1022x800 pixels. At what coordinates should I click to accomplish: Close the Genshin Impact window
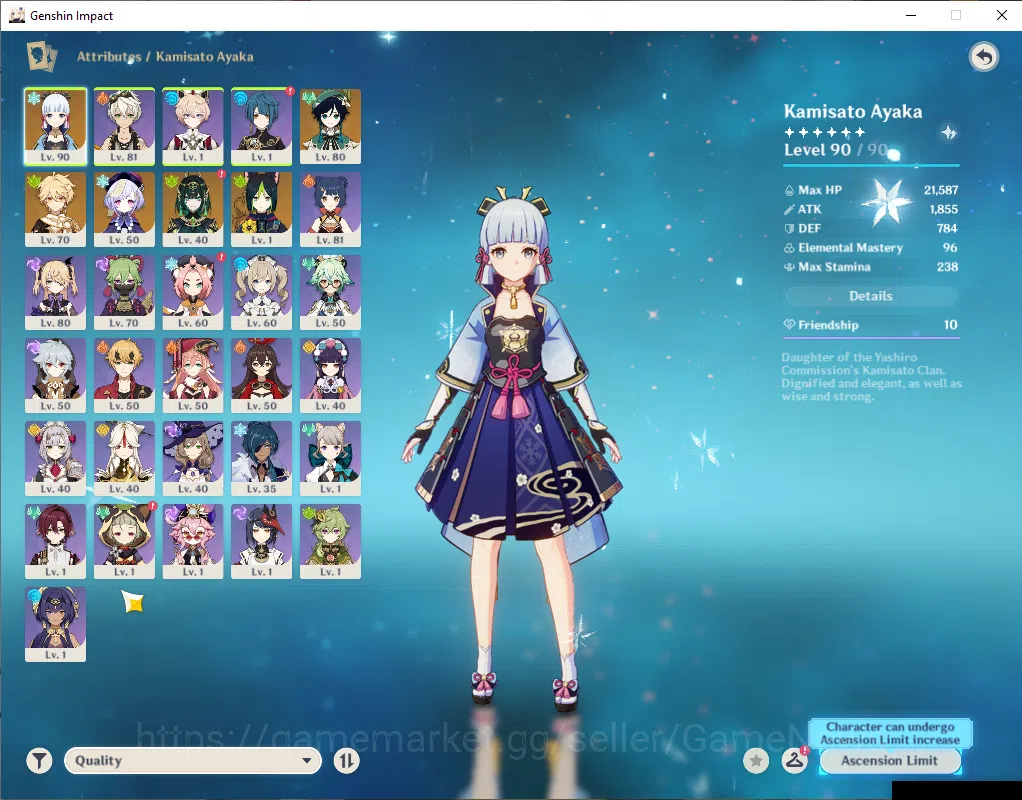tap(1002, 15)
